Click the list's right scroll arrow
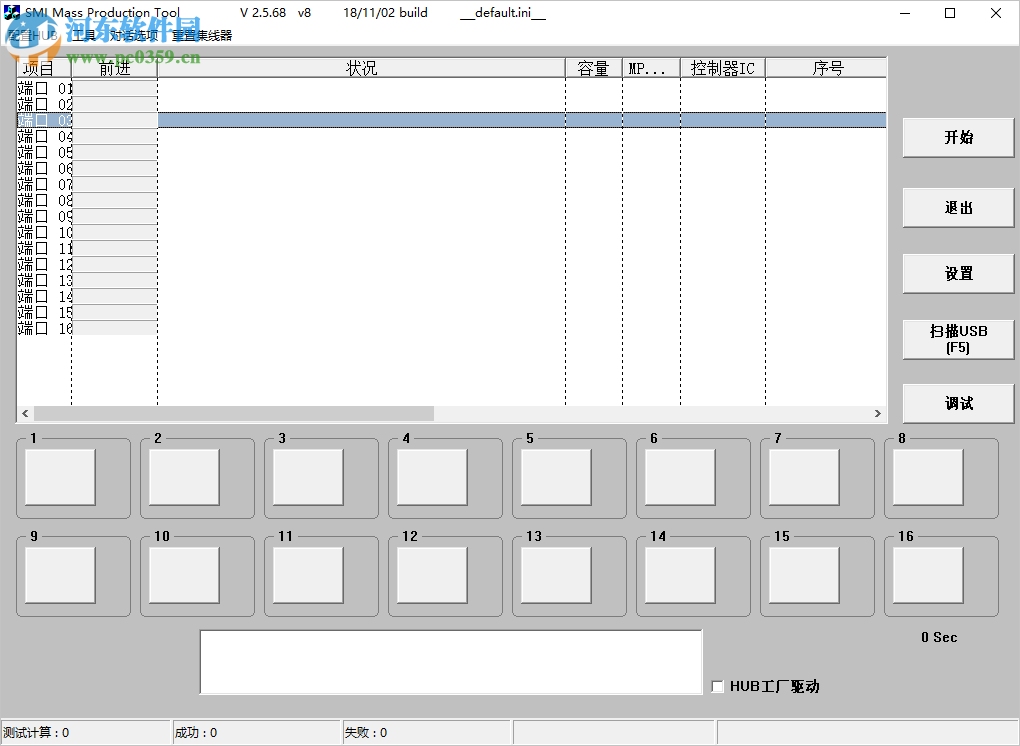The width and height of the screenshot is (1020, 746). coord(878,414)
